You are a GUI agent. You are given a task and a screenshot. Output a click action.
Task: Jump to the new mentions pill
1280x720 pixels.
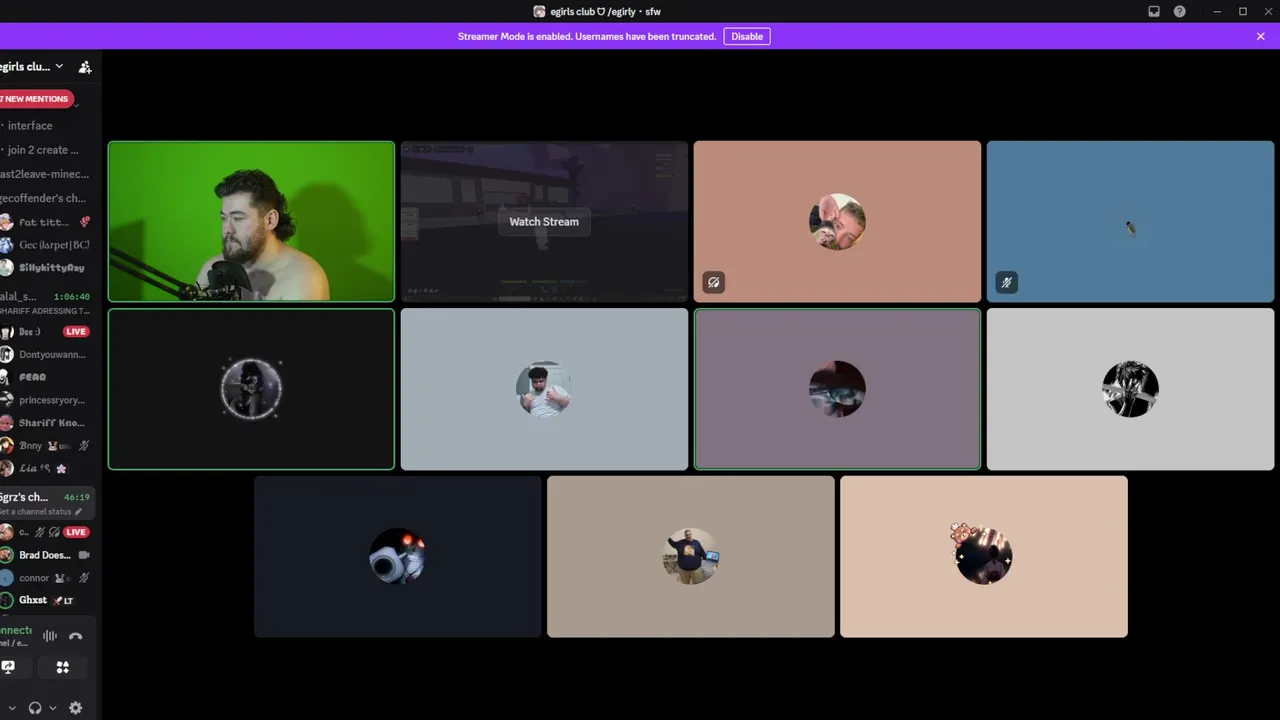tap(35, 99)
